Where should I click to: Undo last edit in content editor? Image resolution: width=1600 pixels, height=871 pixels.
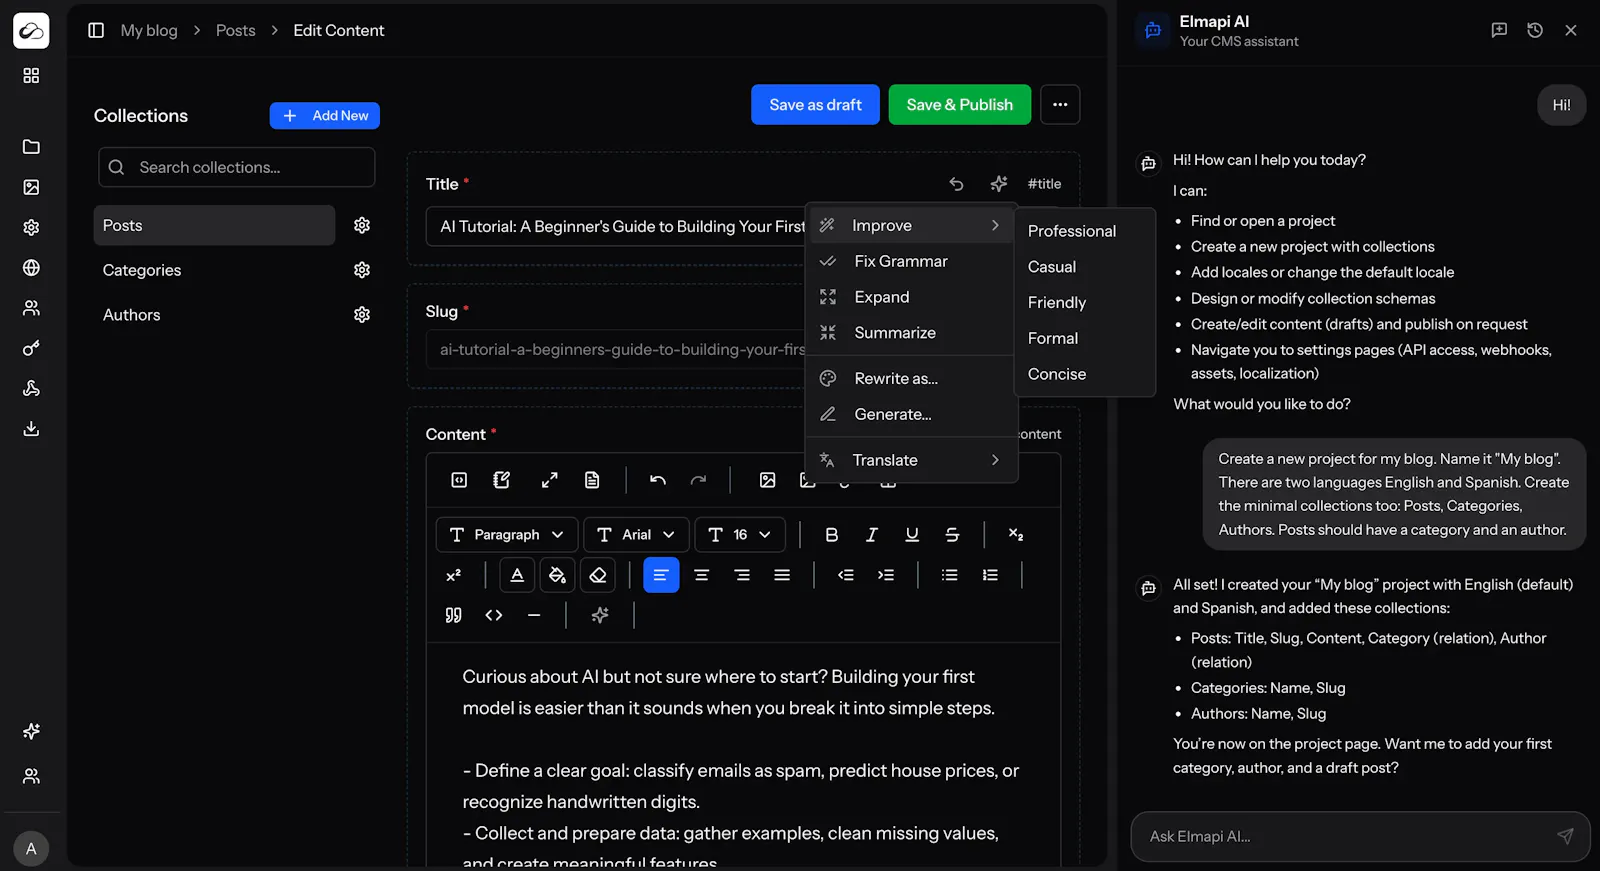657,480
